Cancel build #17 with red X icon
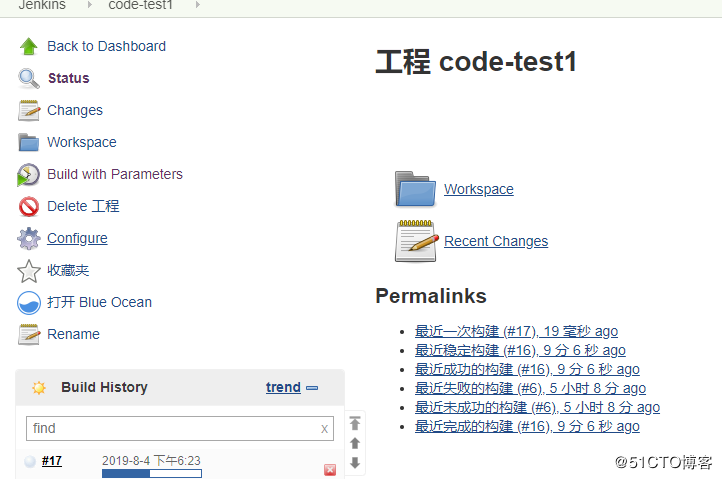This screenshot has height=479, width=722. point(330,470)
